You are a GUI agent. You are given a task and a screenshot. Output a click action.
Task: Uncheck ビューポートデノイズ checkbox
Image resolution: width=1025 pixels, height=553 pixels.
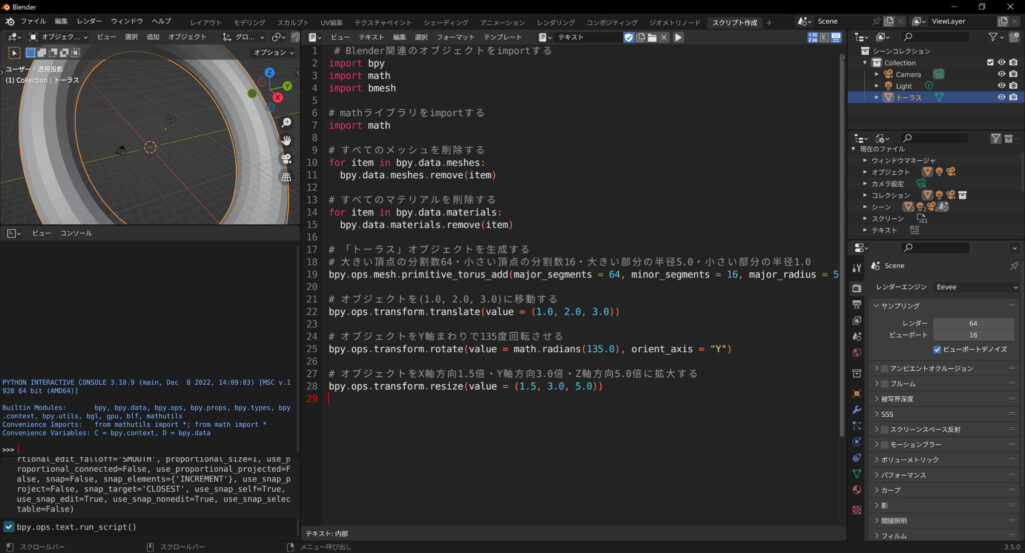tap(937, 350)
